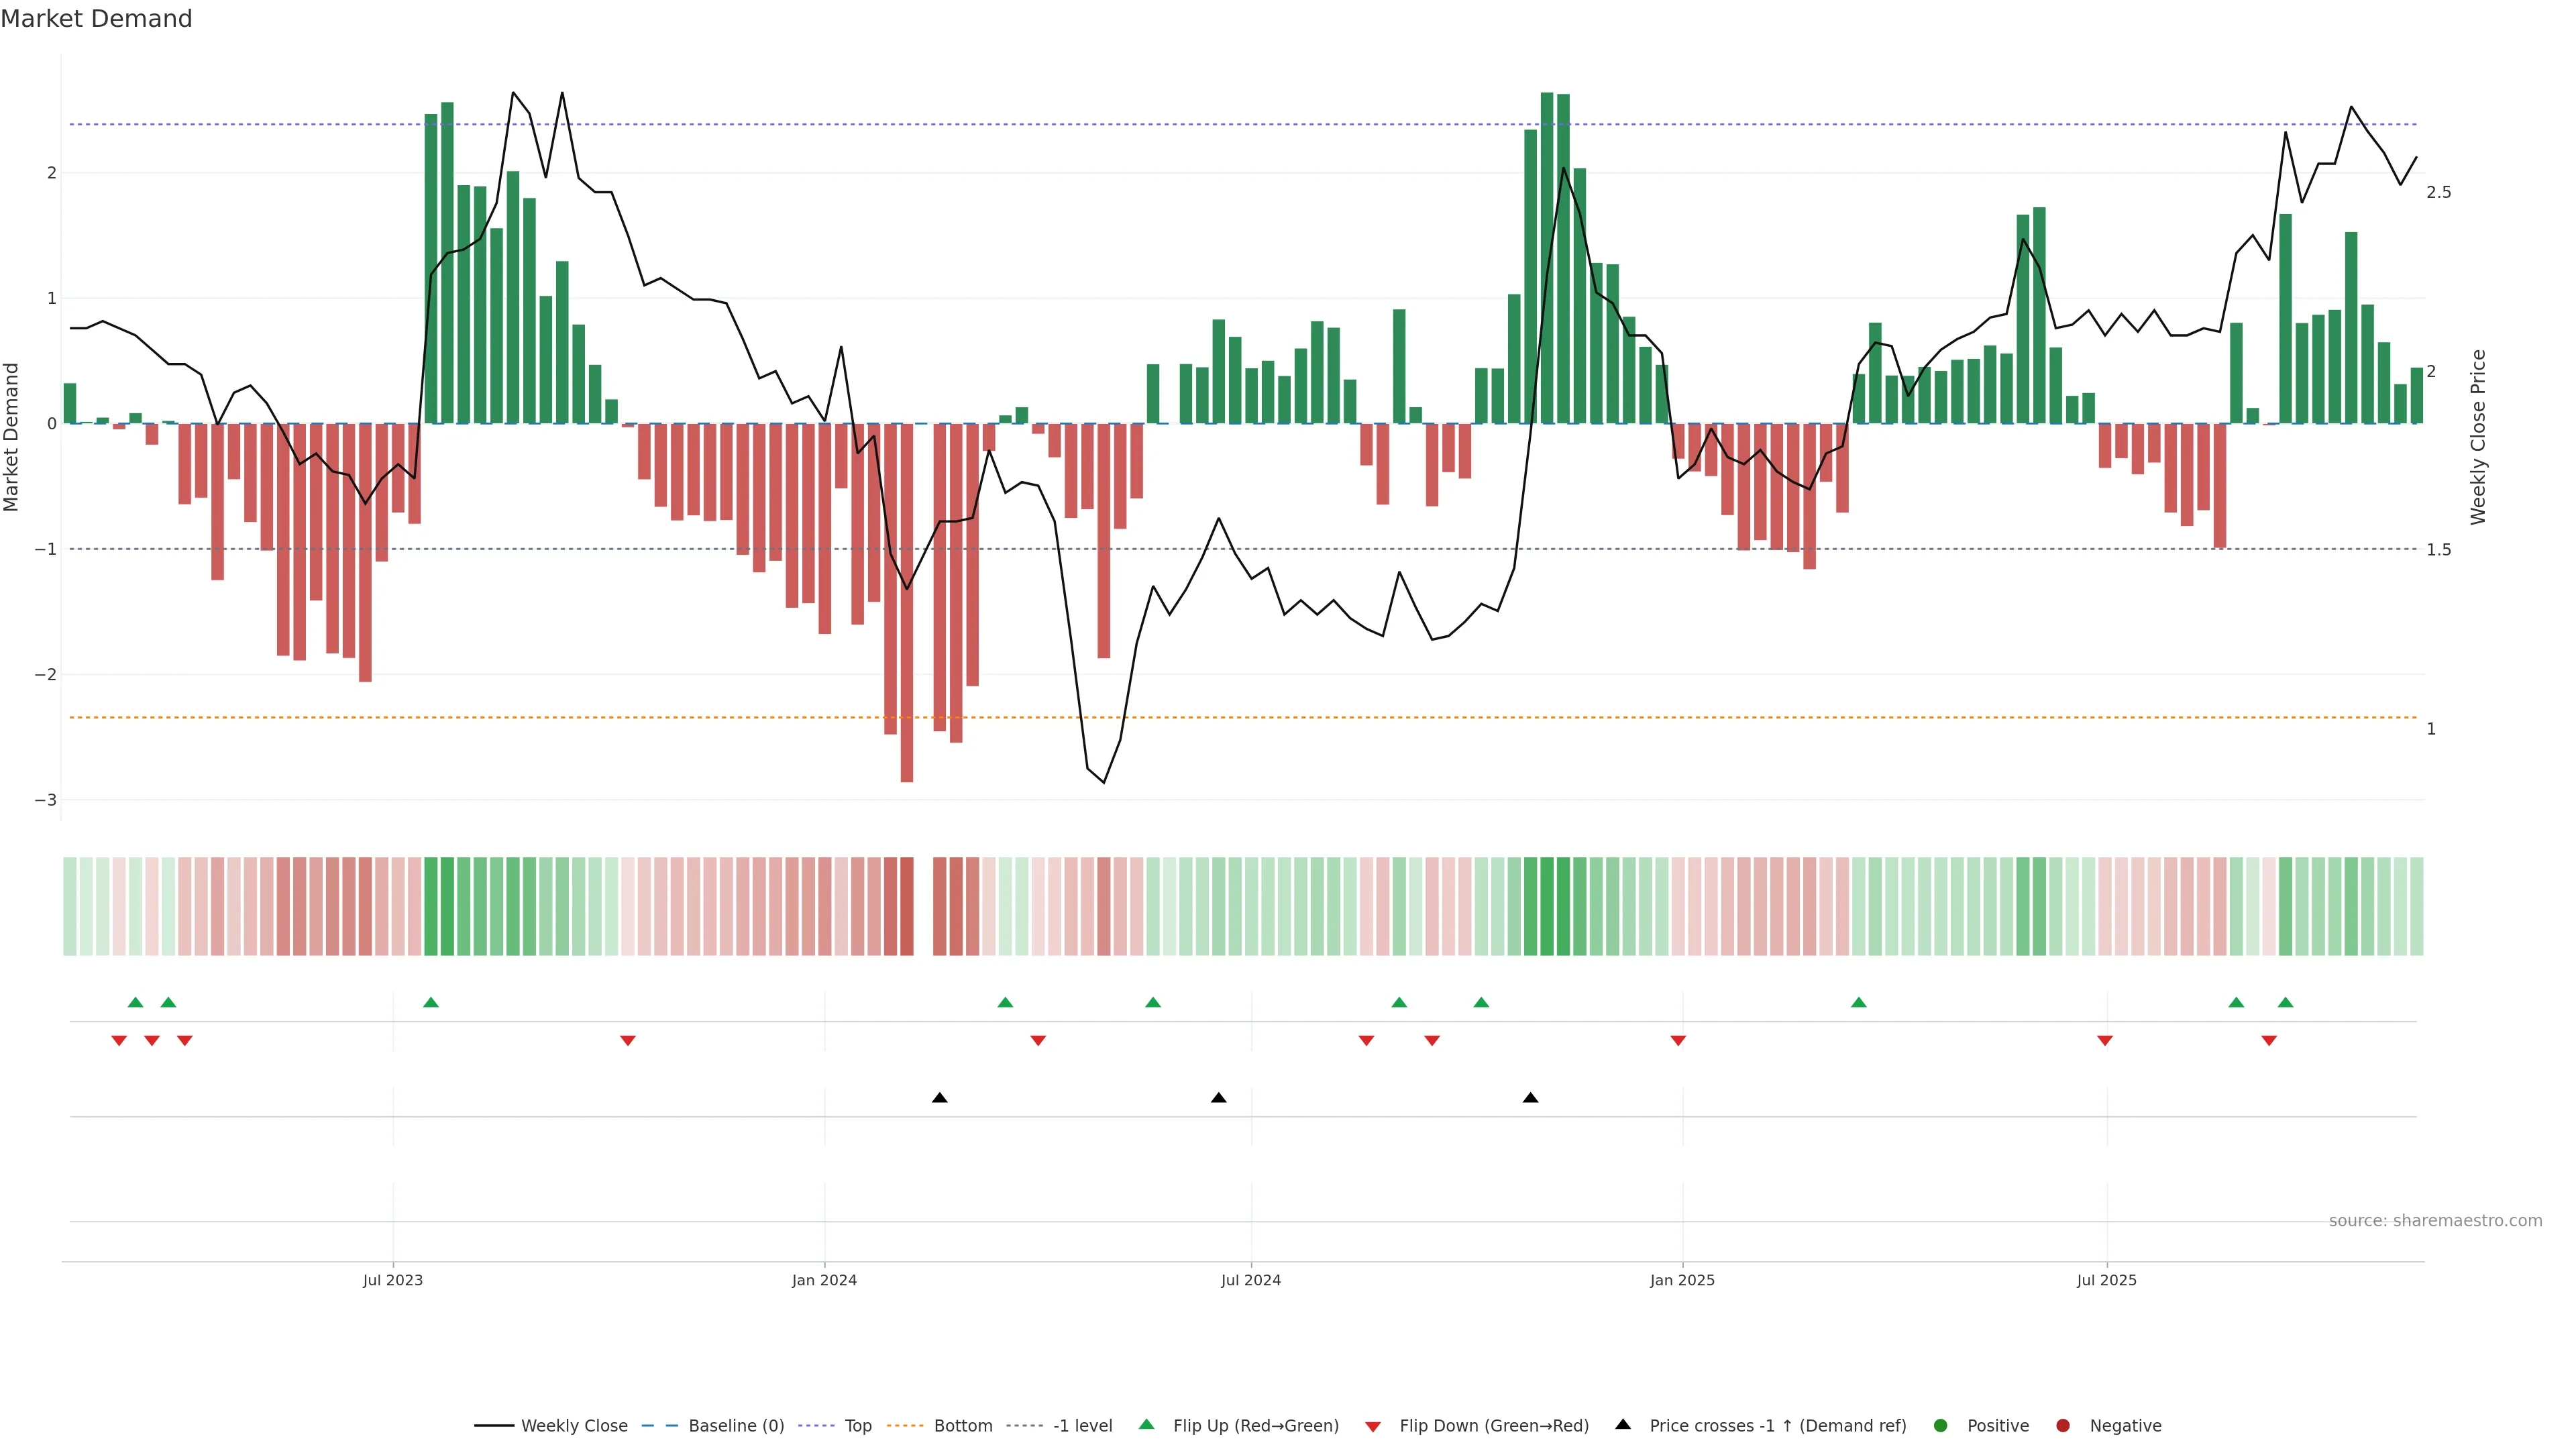The height and width of the screenshot is (1449, 2576).
Task: Click the black Price crosses -1 legend icon
Action: click(x=1623, y=1424)
